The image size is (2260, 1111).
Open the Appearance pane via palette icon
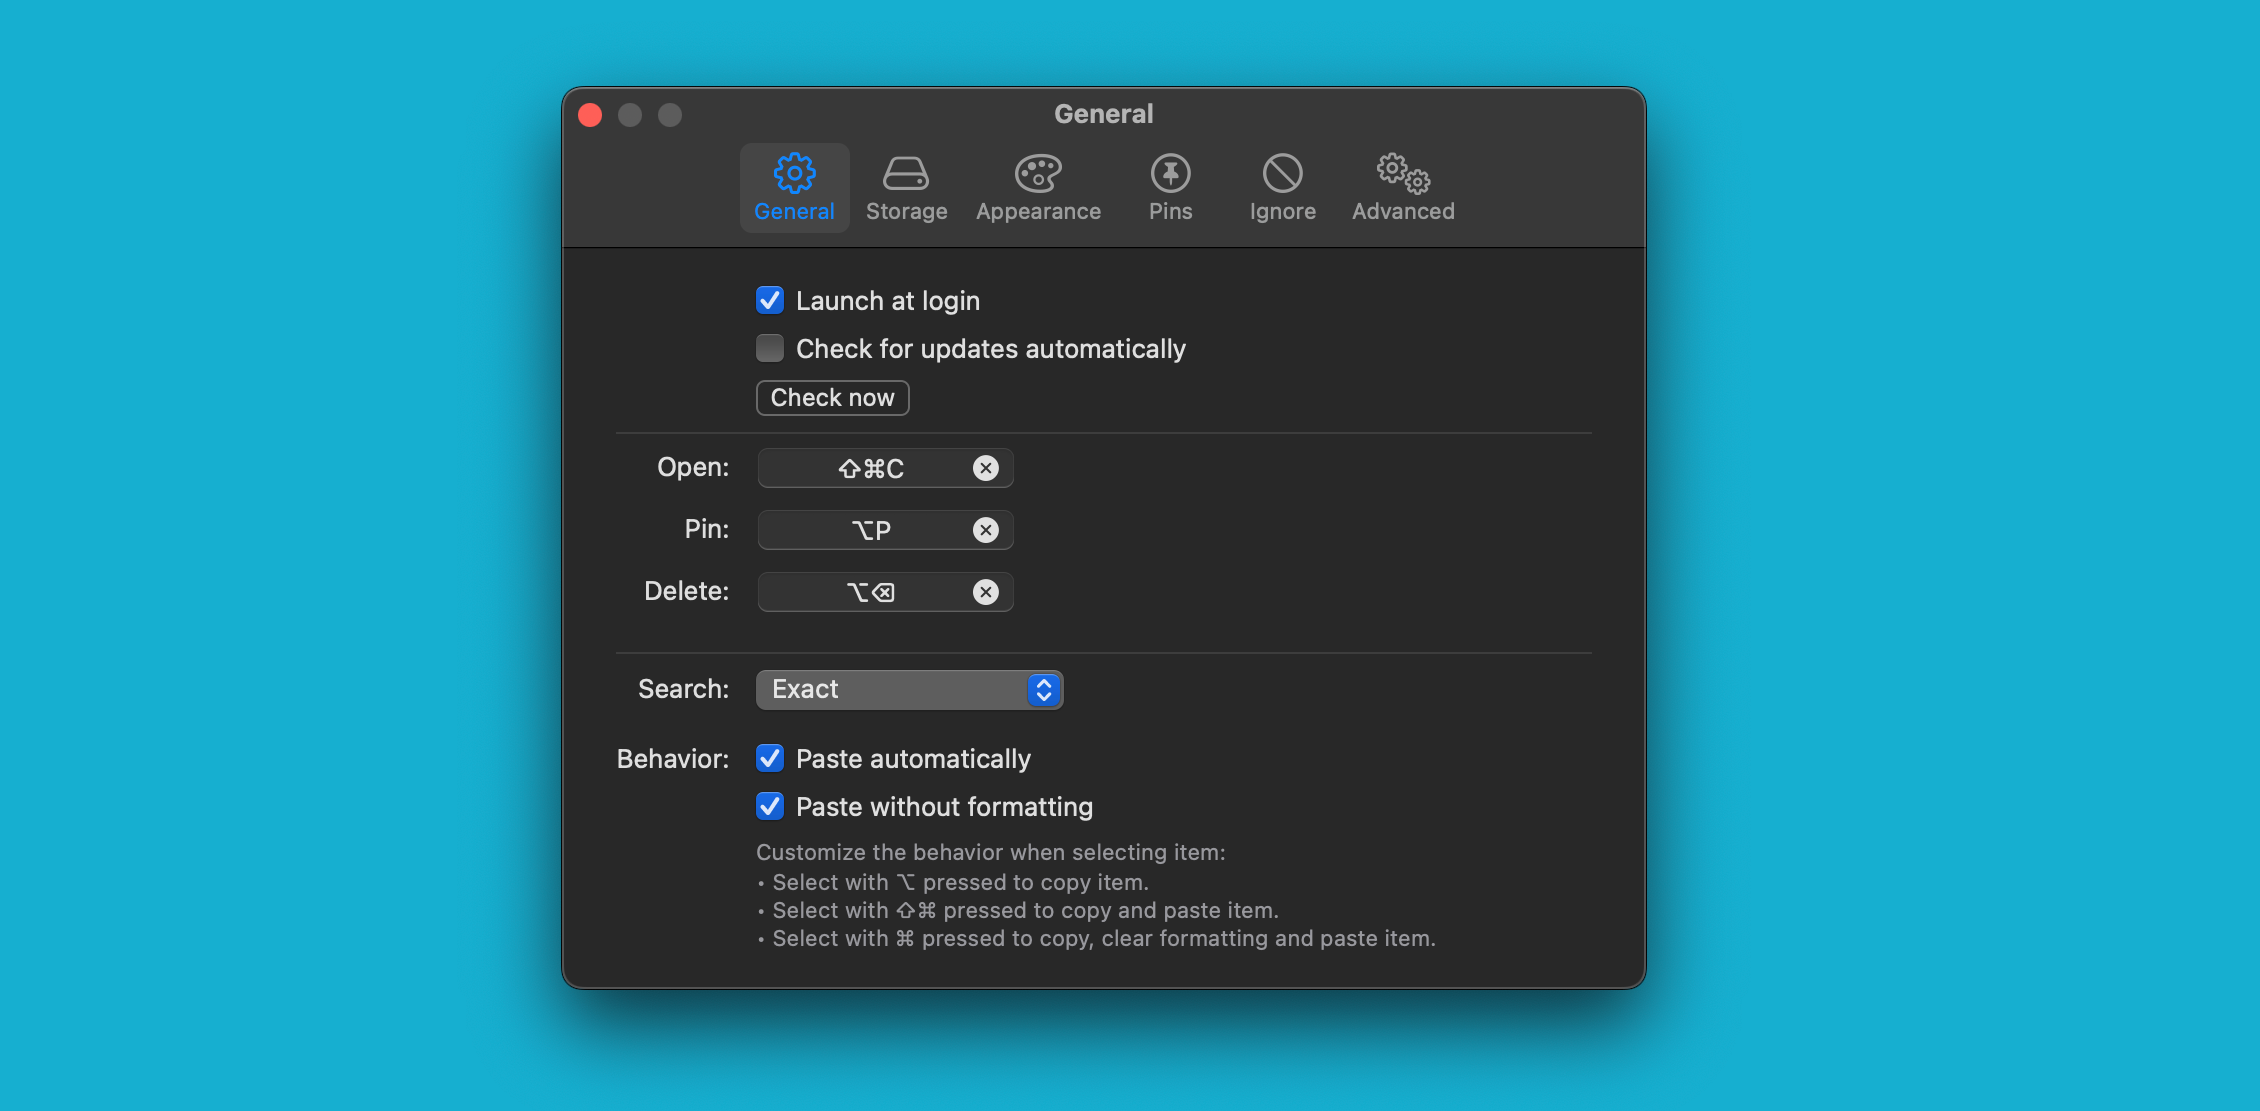pyautogui.click(x=1037, y=172)
